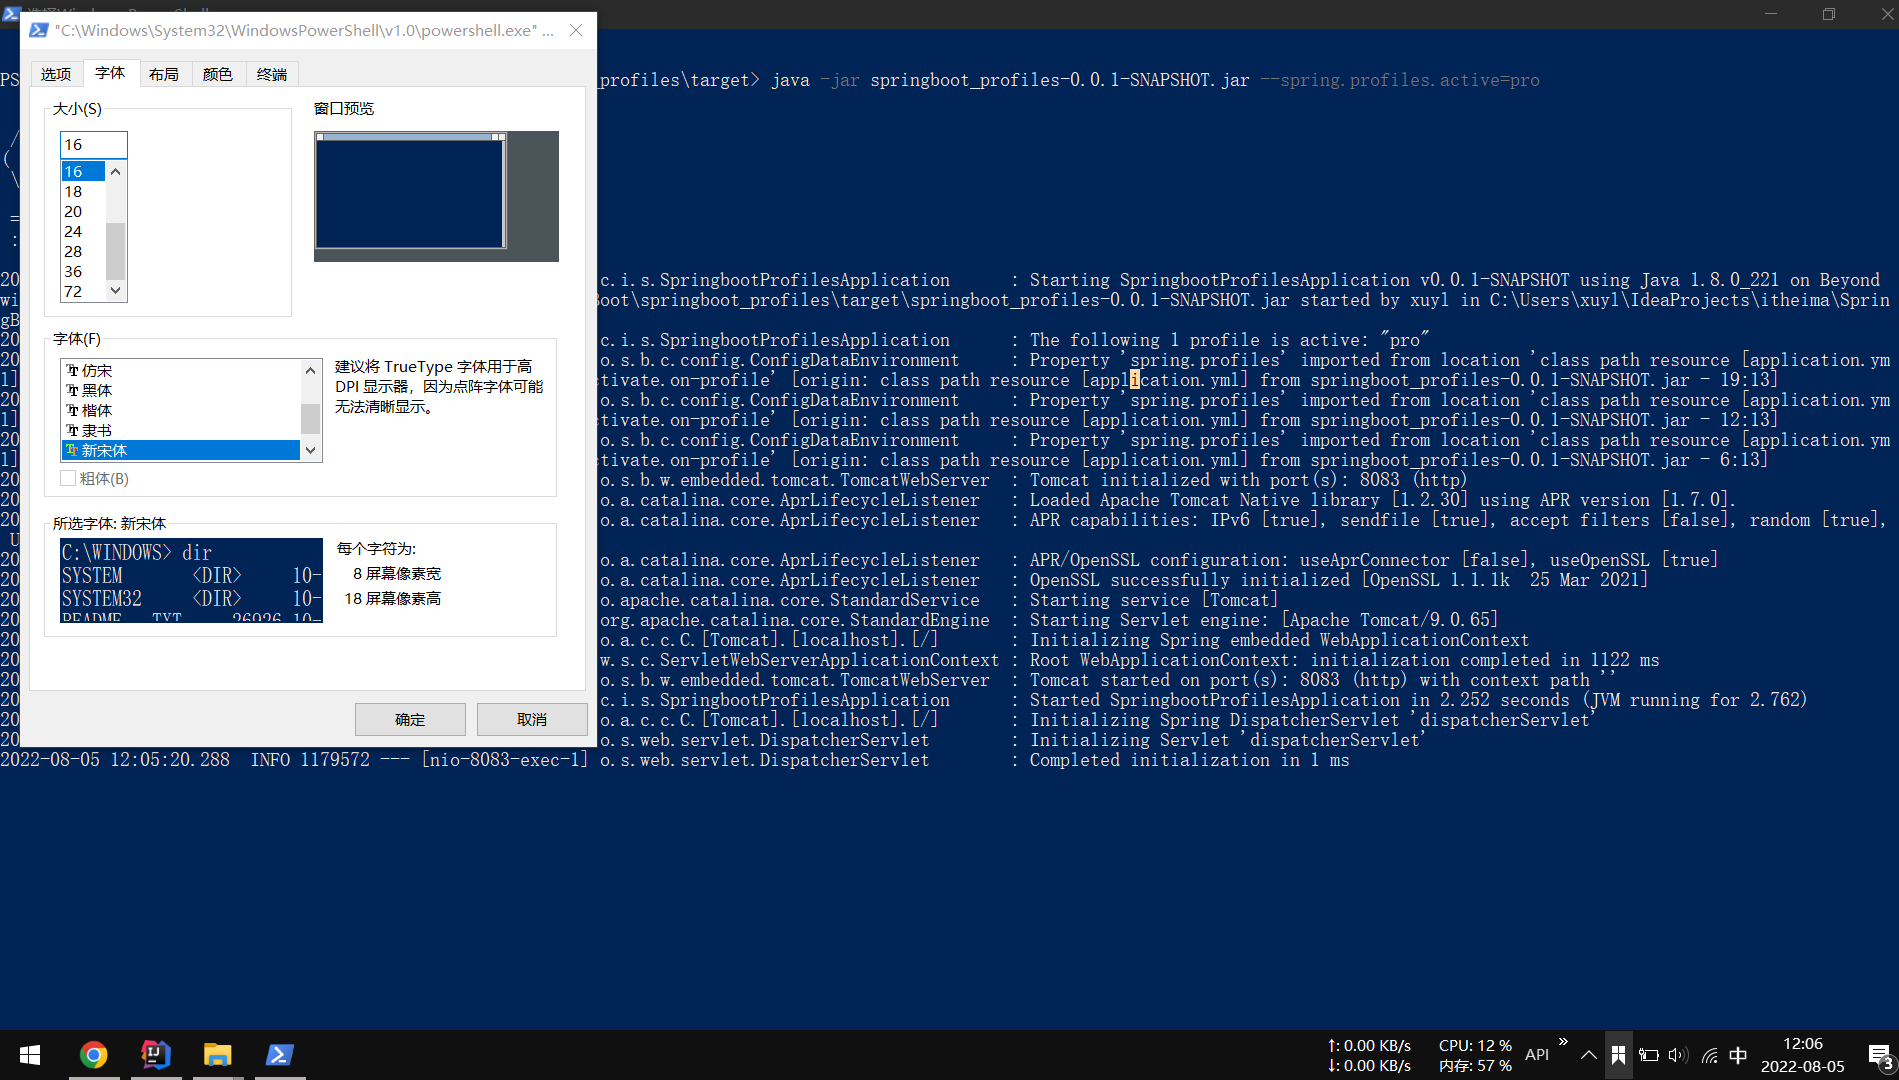Image resolution: width=1899 pixels, height=1080 pixels.
Task: Choose the 黑体 font
Action: coord(180,391)
